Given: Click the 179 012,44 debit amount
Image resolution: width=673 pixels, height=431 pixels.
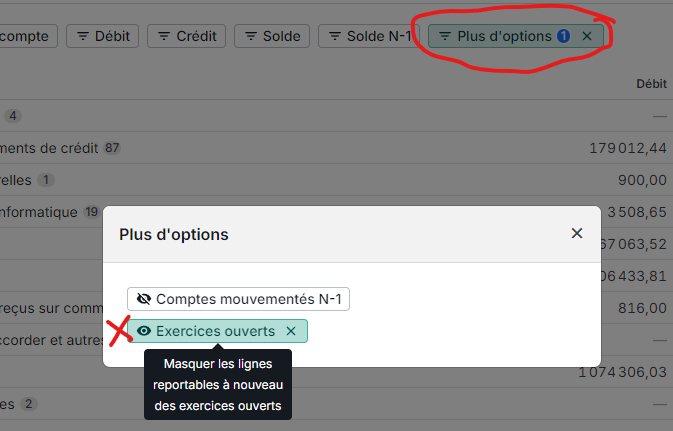Looking at the screenshot, I should (628, 148).
